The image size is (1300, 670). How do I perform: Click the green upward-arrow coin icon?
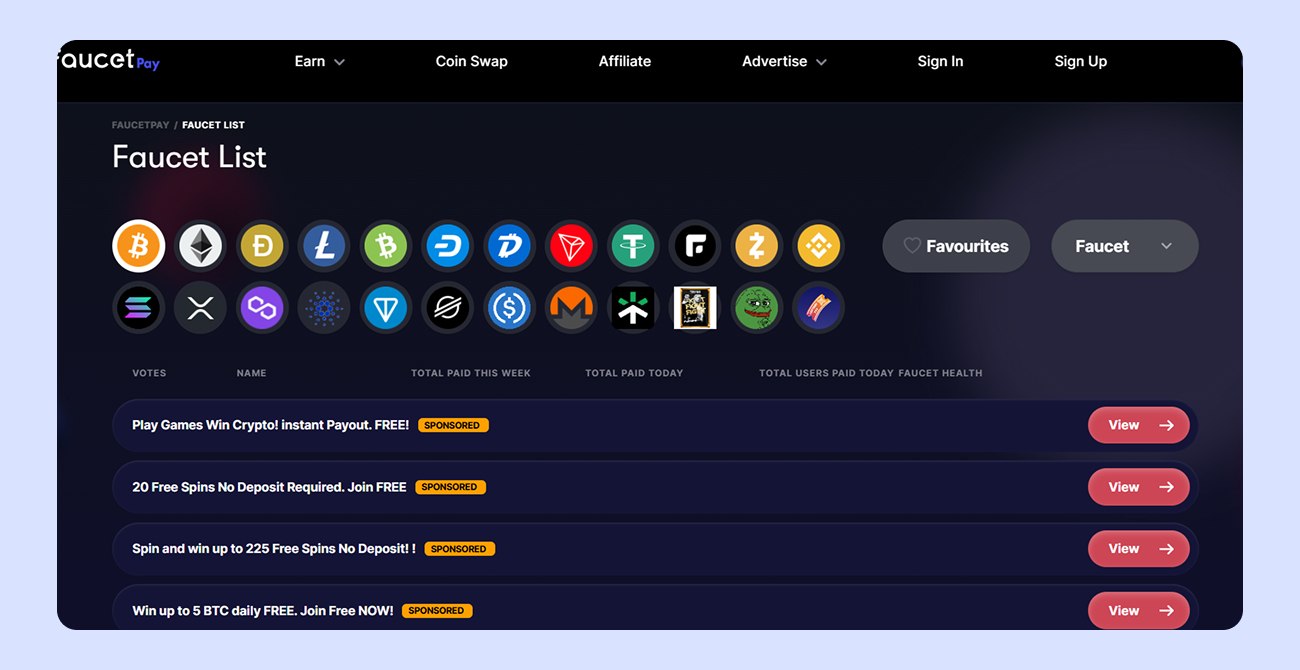click(x=633, y=308)
